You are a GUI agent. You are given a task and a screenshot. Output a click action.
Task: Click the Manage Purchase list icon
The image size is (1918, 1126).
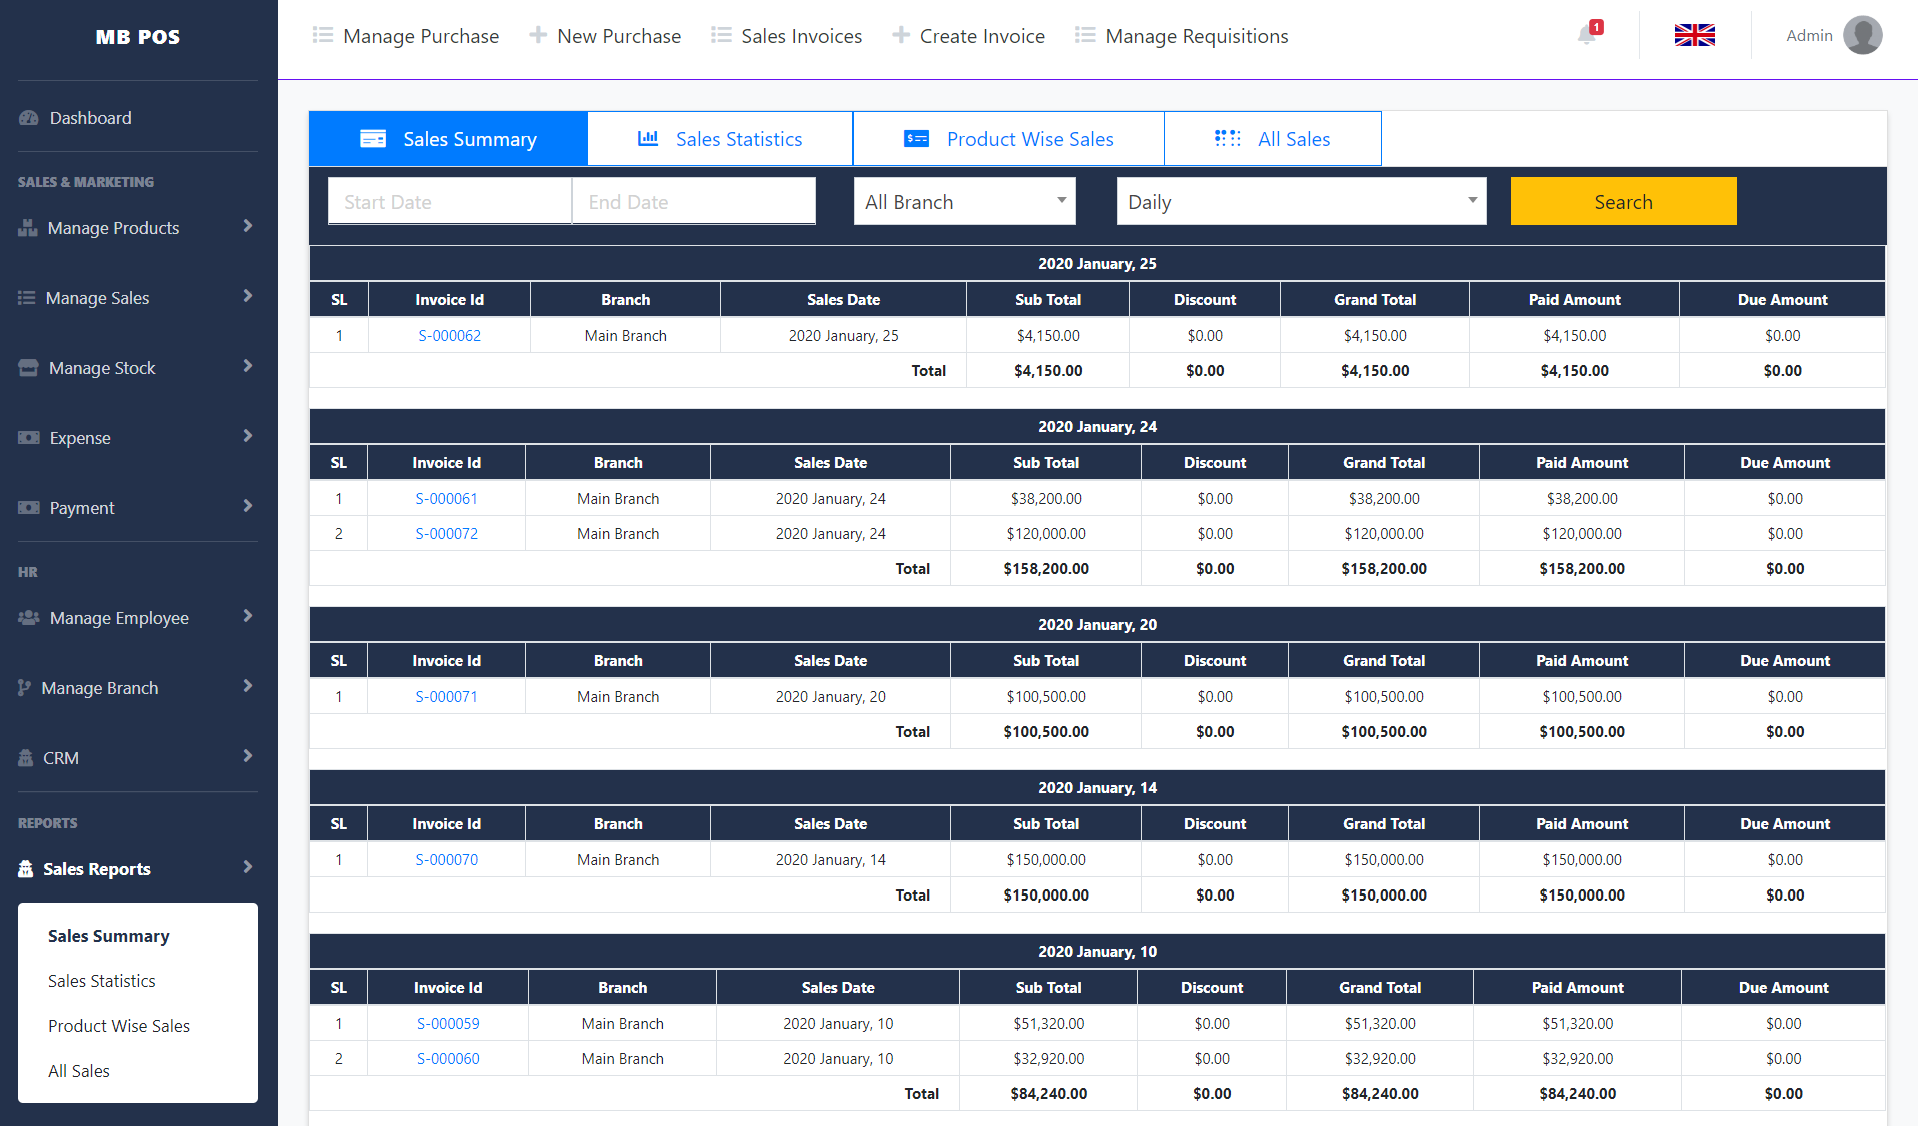click(323, 35)
